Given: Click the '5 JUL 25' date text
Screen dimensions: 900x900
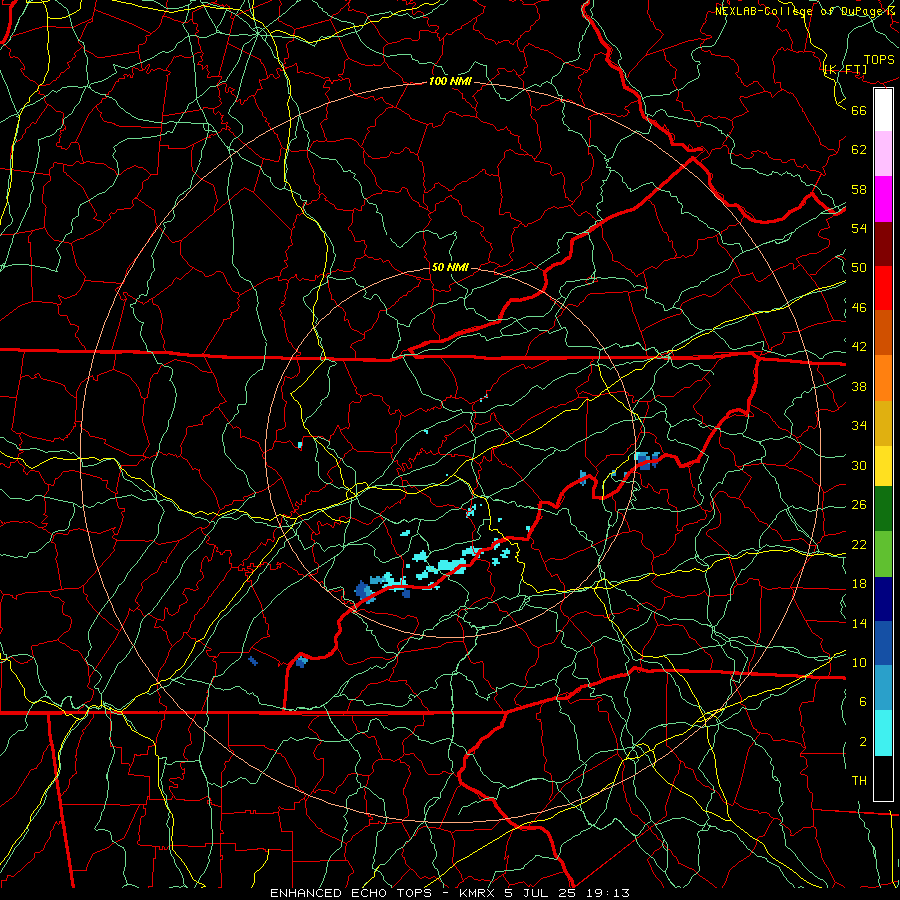Looking at the screenshot, I should pyautogui.click(x=542, y=893).
